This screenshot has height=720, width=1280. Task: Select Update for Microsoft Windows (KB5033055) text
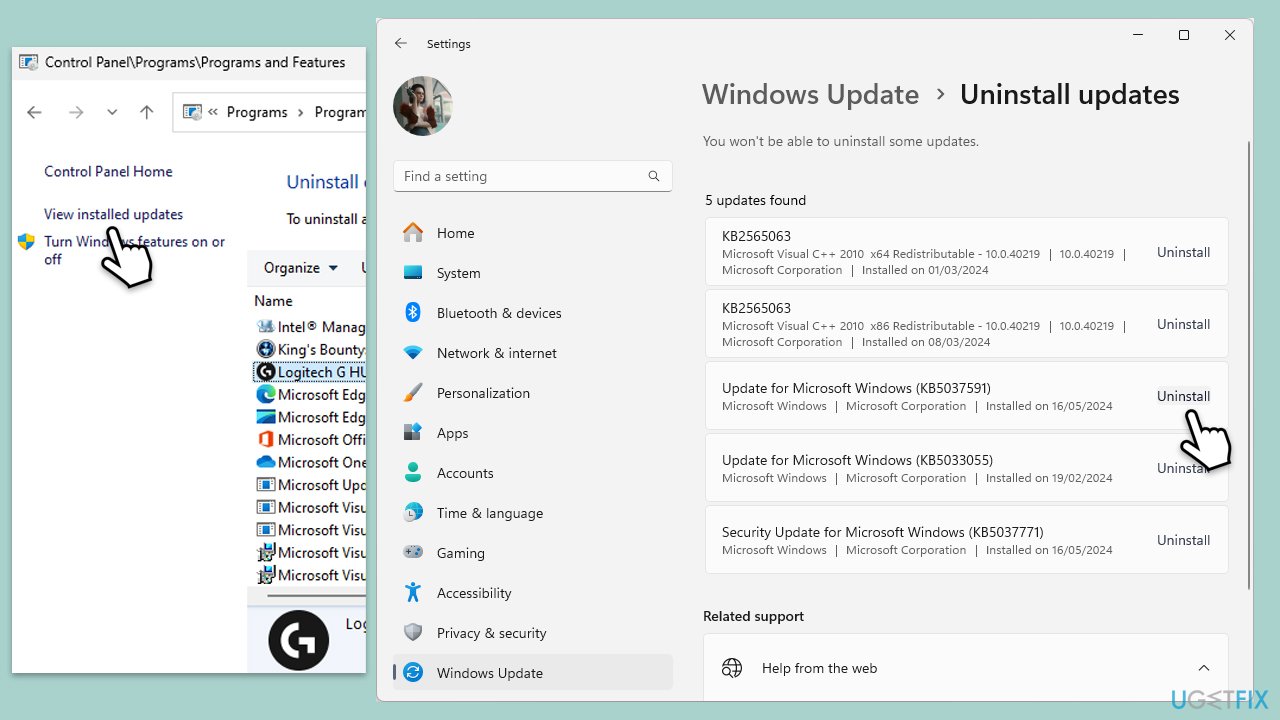857,460
